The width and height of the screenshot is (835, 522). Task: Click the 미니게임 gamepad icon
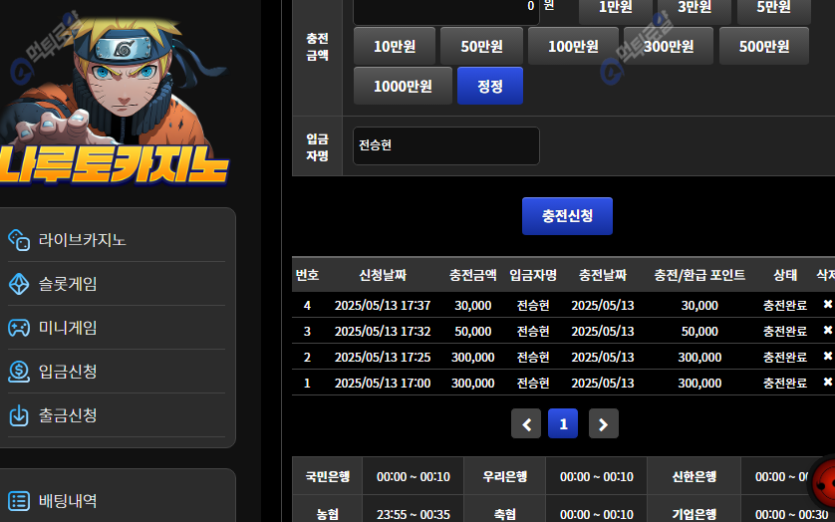point(19,328)
